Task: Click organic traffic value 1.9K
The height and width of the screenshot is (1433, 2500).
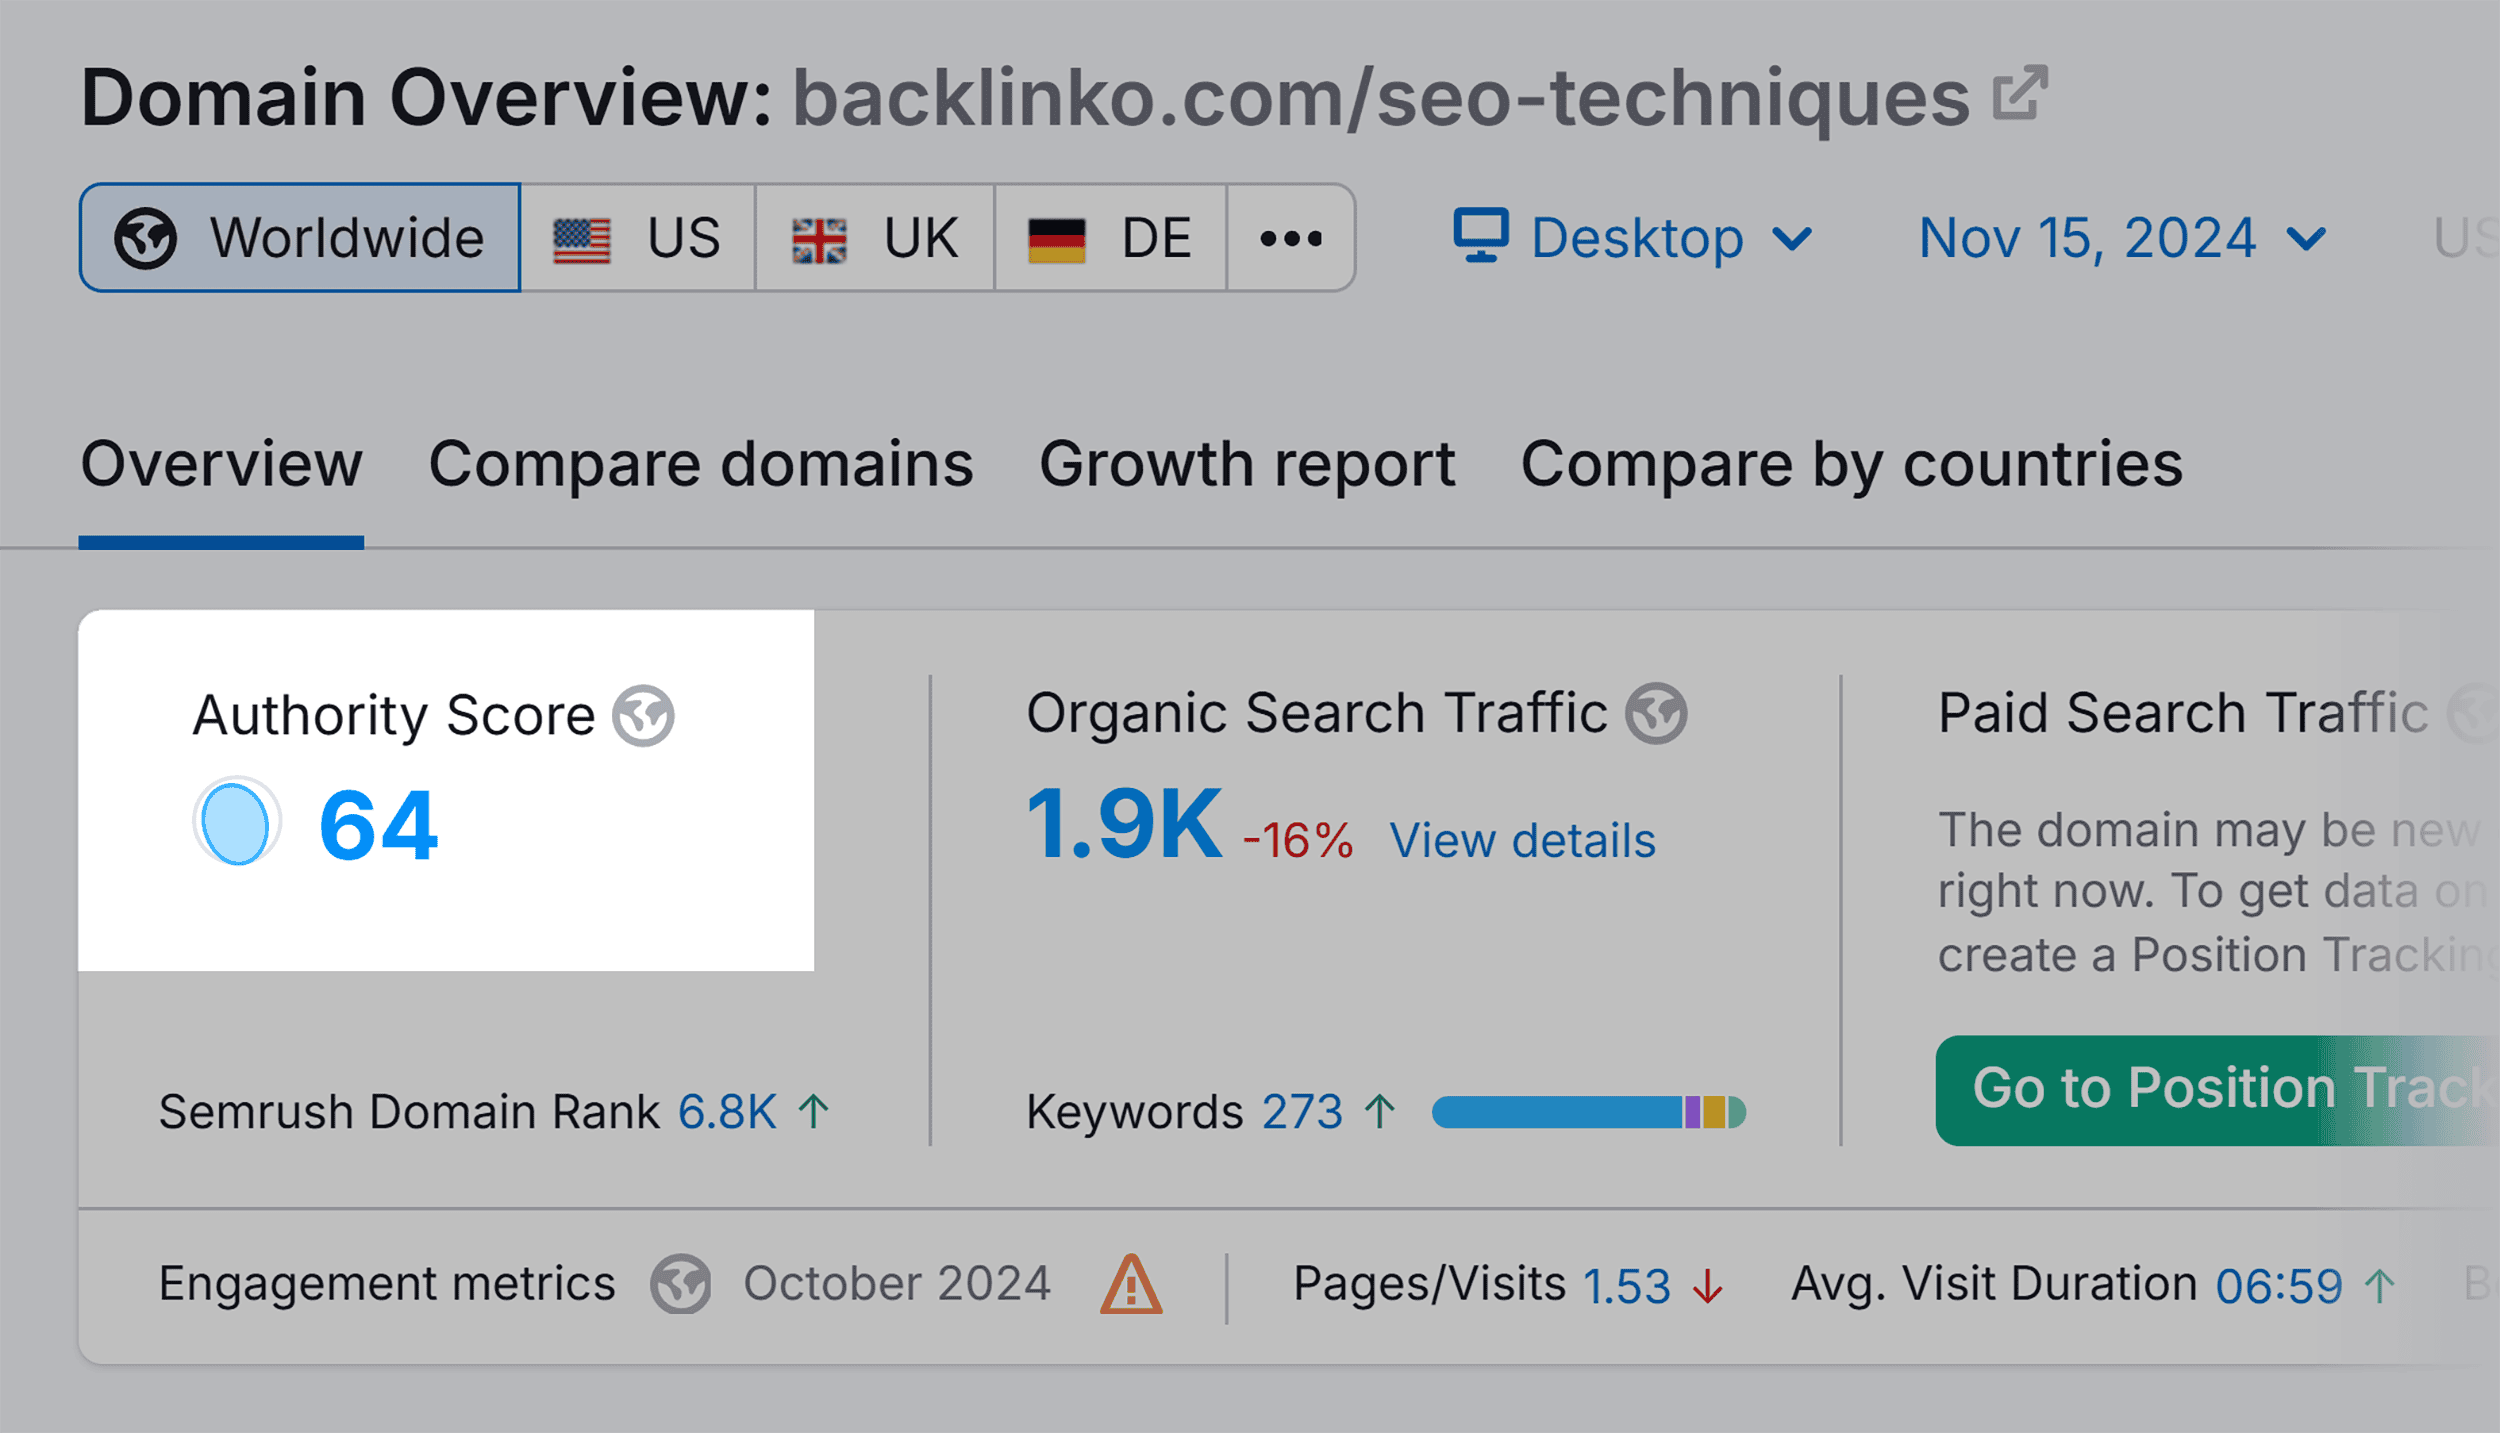Action: tap(1124, 824)
